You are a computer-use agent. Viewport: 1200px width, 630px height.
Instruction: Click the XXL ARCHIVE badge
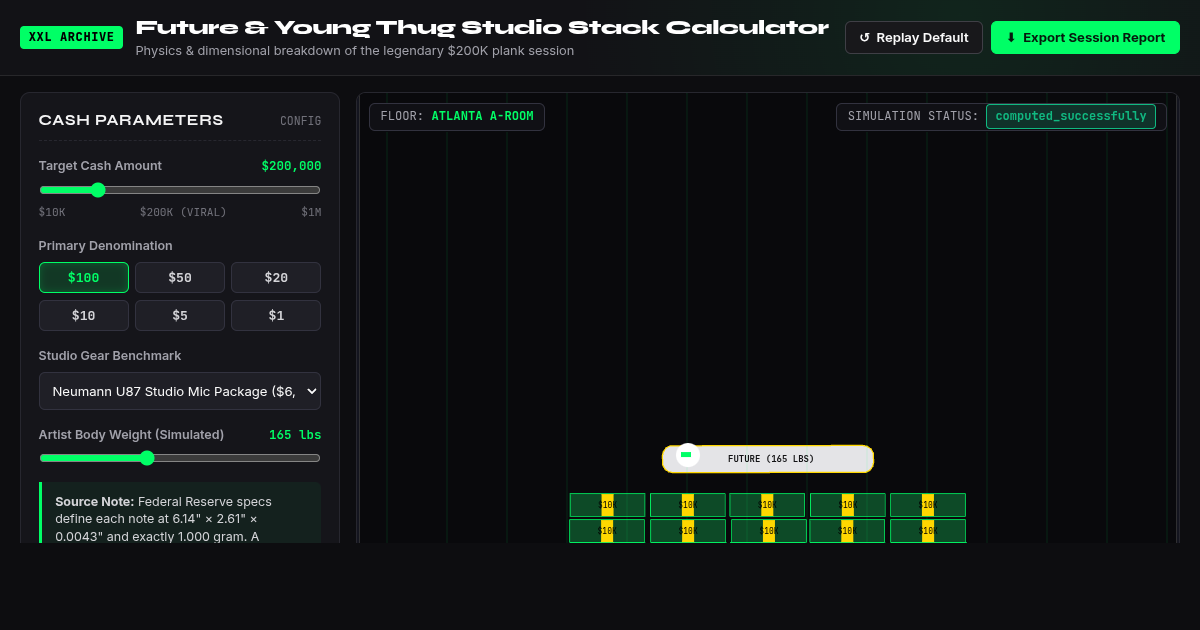point(71,38)
